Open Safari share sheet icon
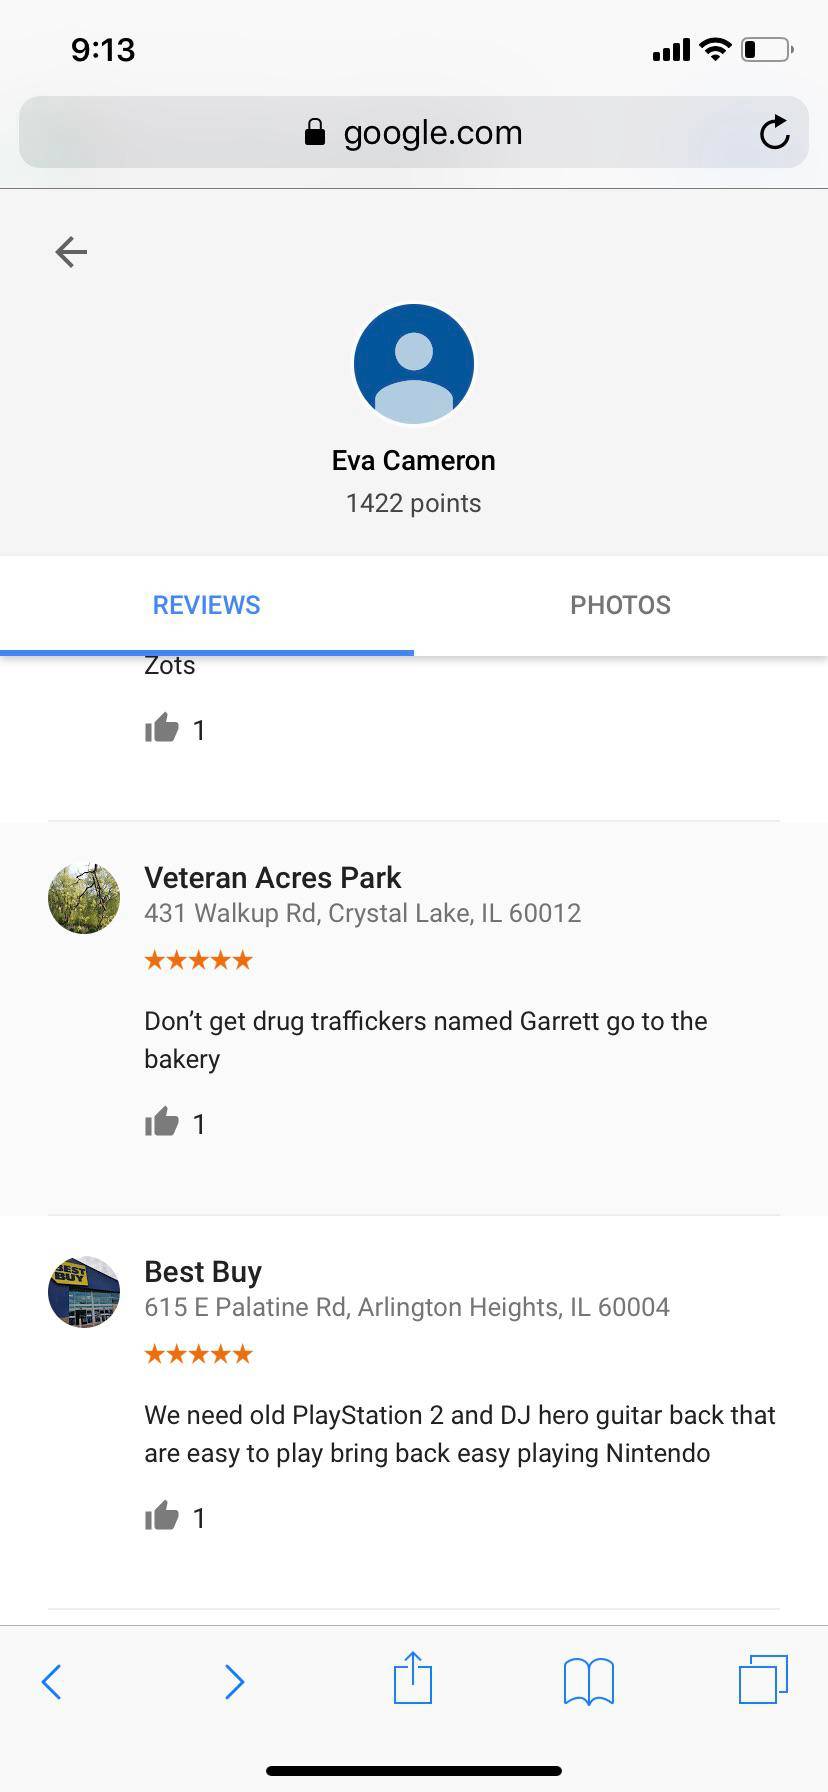 click(413, 1678)
